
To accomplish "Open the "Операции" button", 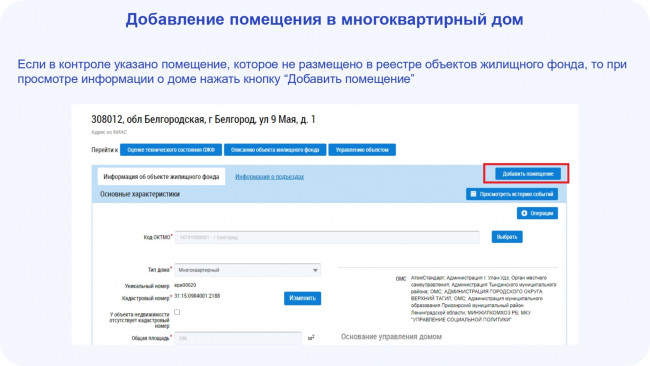I will (x=537, y=213).
